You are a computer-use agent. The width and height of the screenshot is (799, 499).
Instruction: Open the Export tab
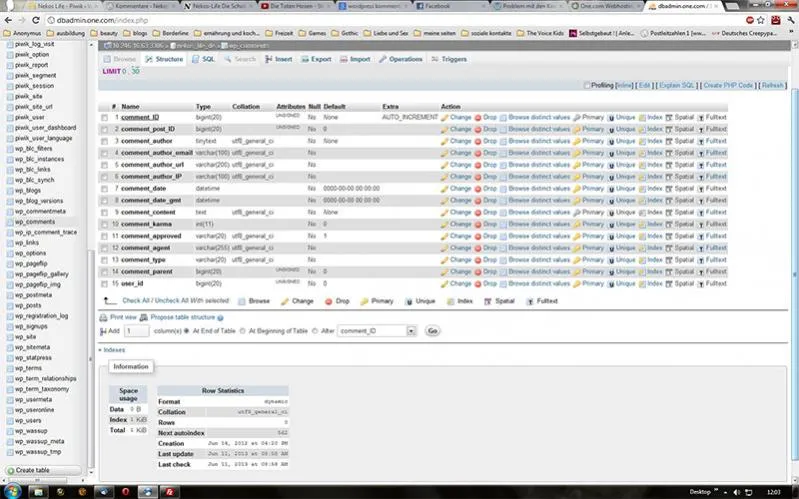pyautogui.click(x=316, y=60)
